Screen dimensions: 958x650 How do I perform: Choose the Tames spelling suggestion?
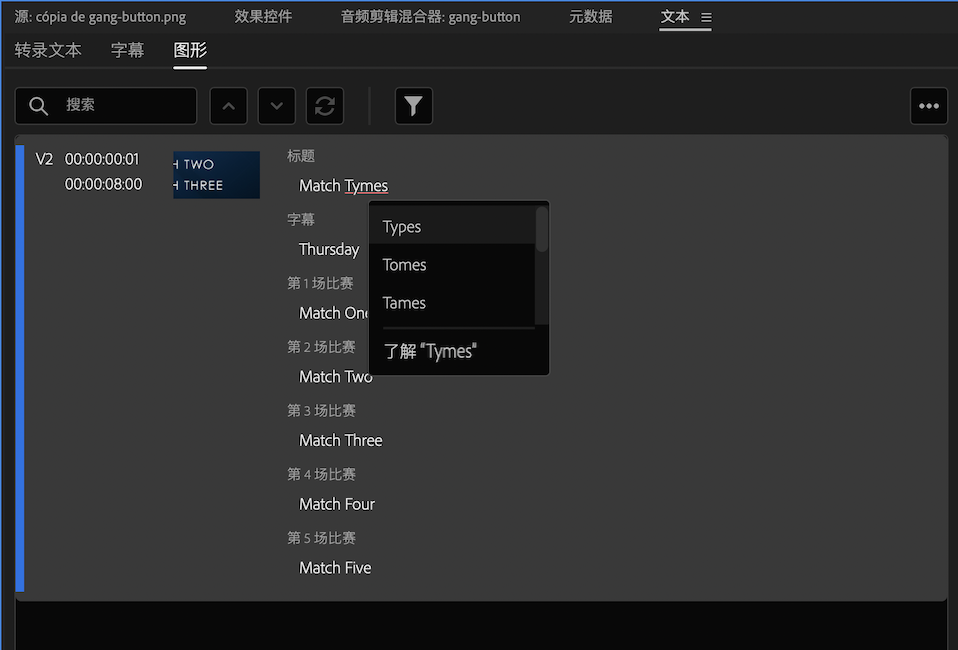pyautogui.click(x=452, y=302)
